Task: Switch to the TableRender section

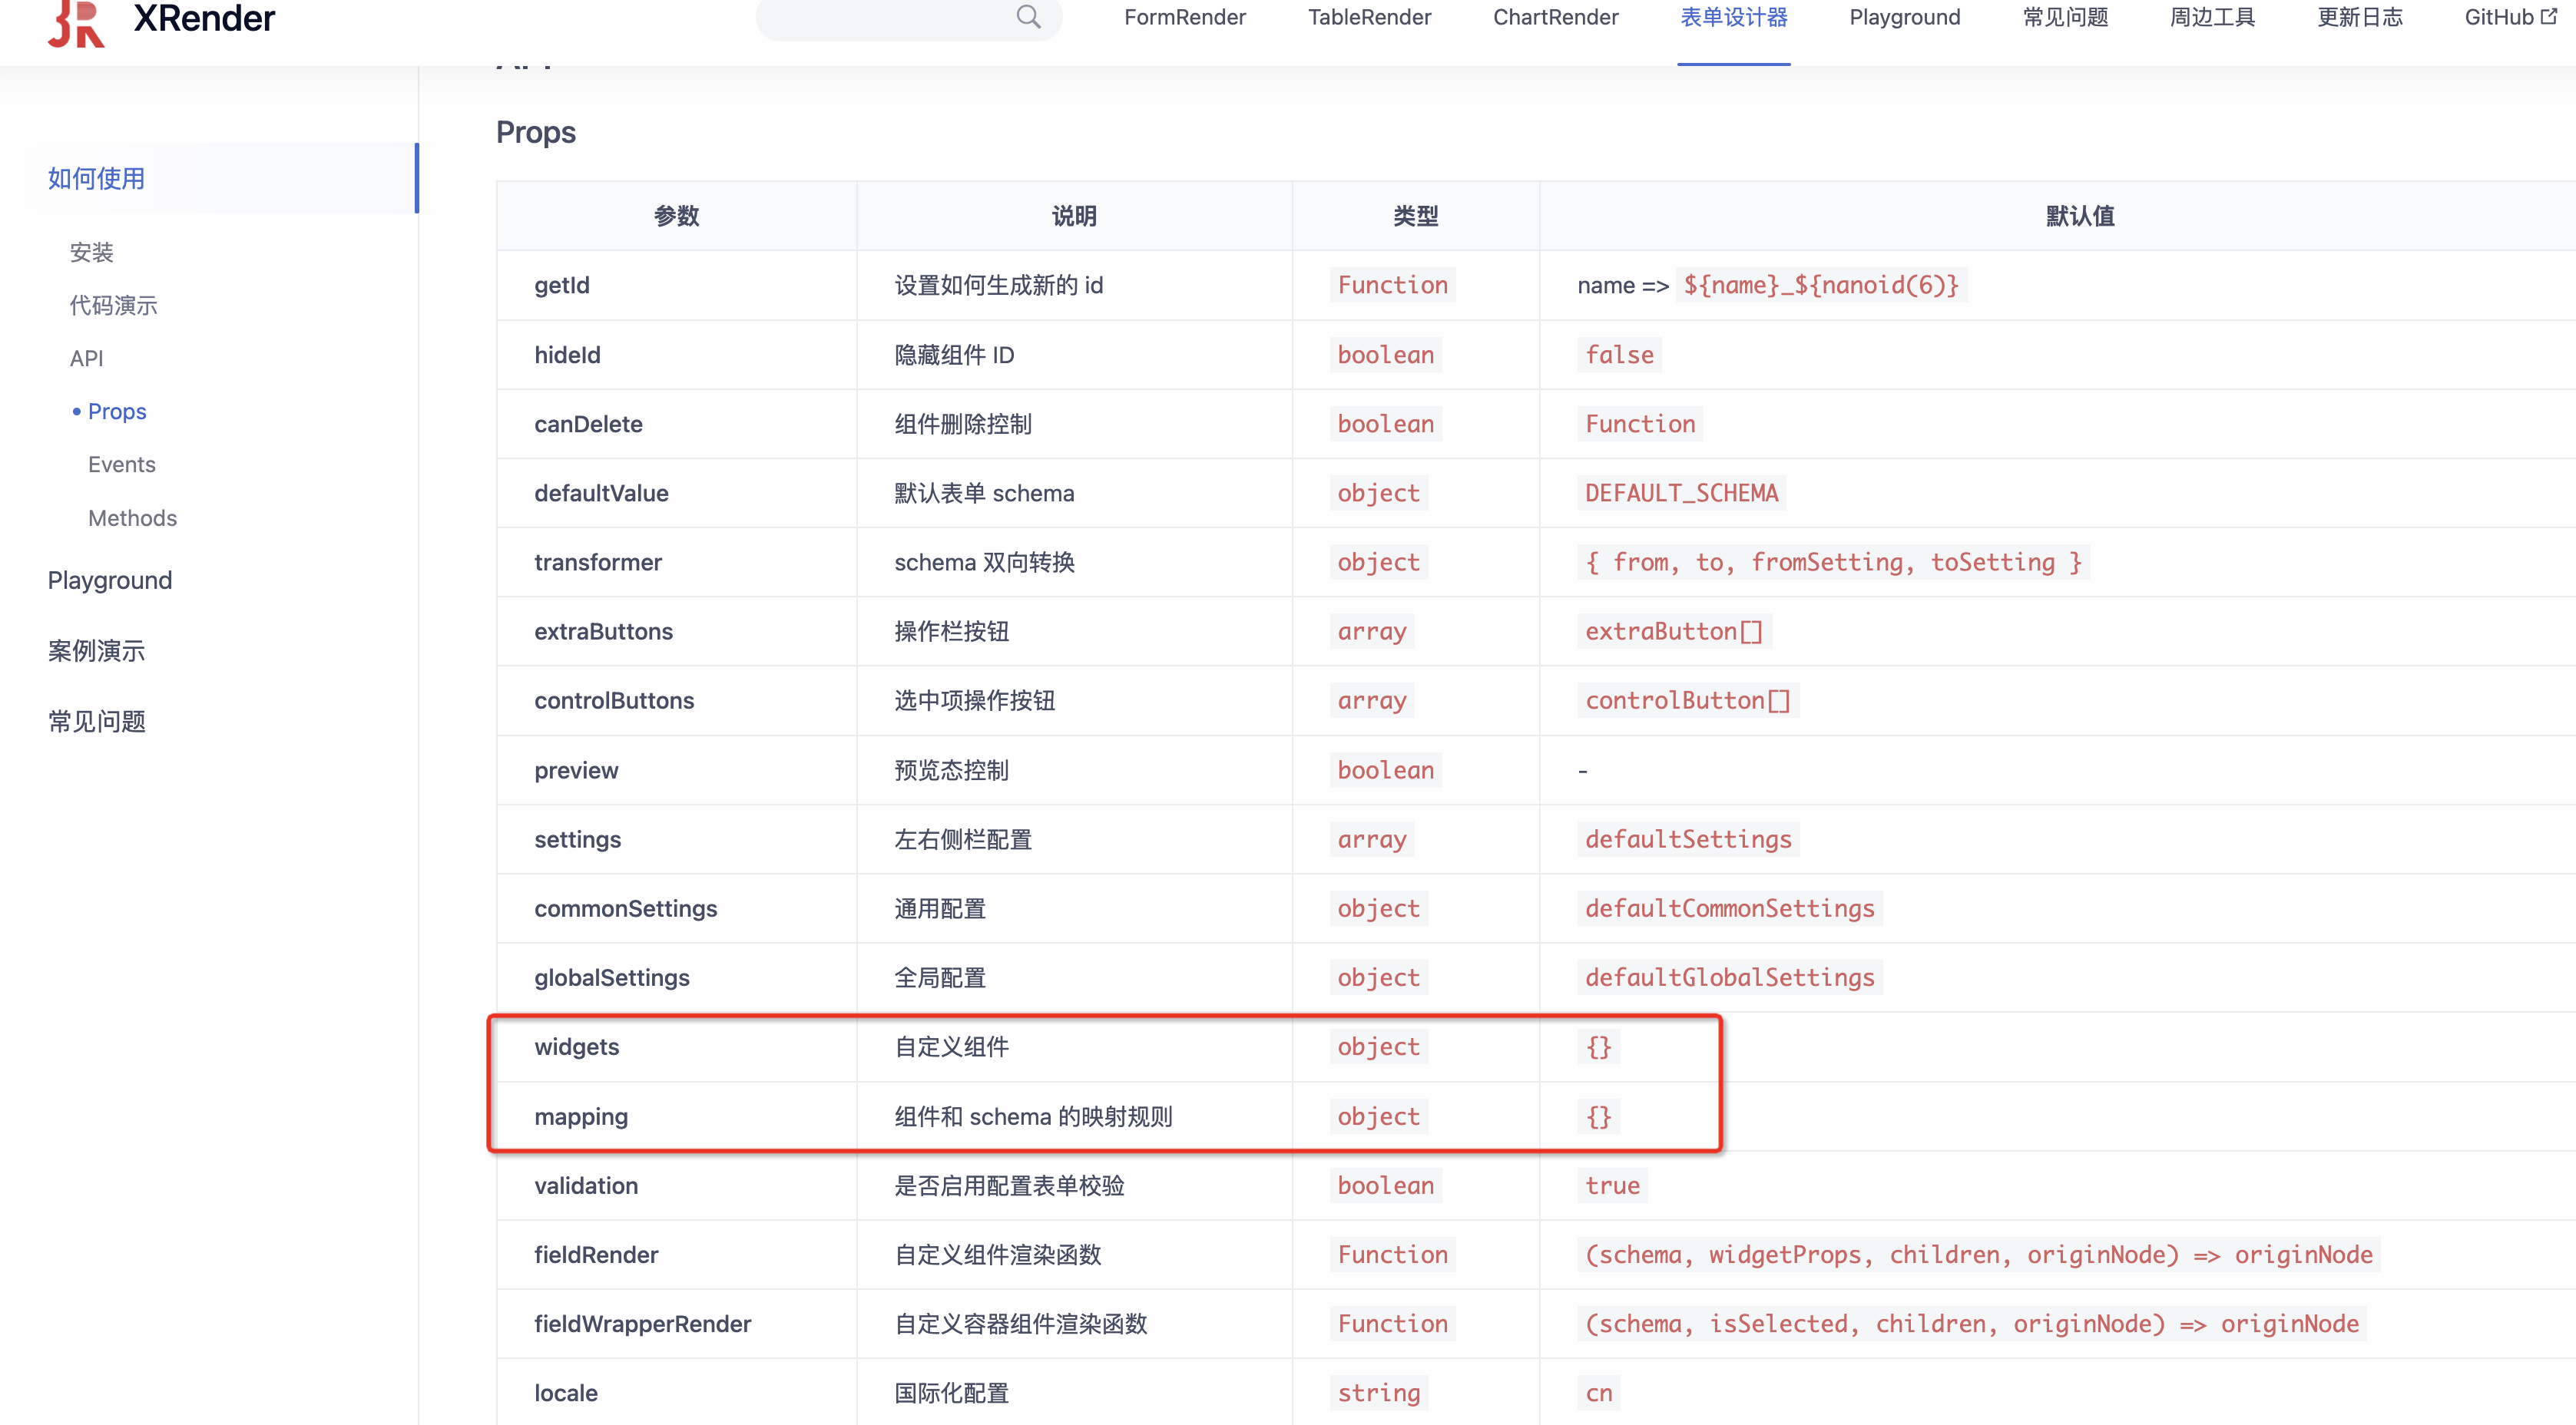Action: (x=1369, y=17)
